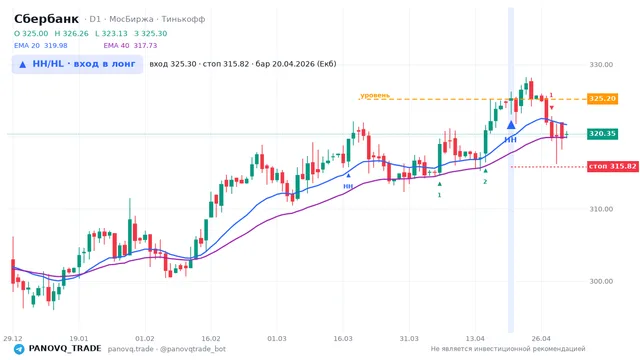Image resolution: width=640 pixels, height=360 pixels.
Task: Click the red стоп 315.82 price tag
Action: [613, 167]
